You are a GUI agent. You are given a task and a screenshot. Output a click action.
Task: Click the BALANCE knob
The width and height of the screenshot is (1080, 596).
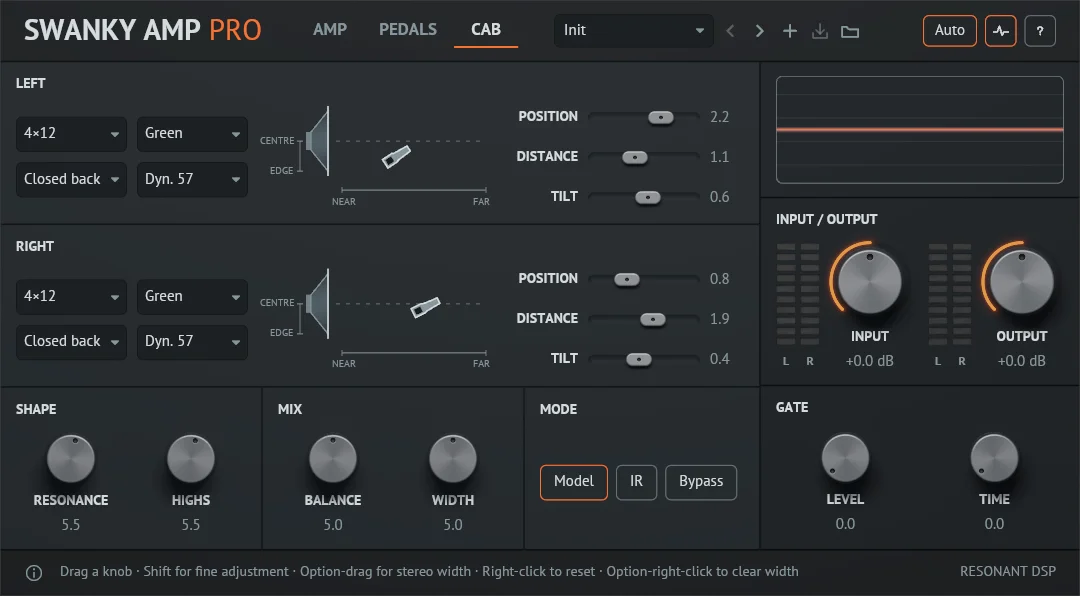point(333,458)
